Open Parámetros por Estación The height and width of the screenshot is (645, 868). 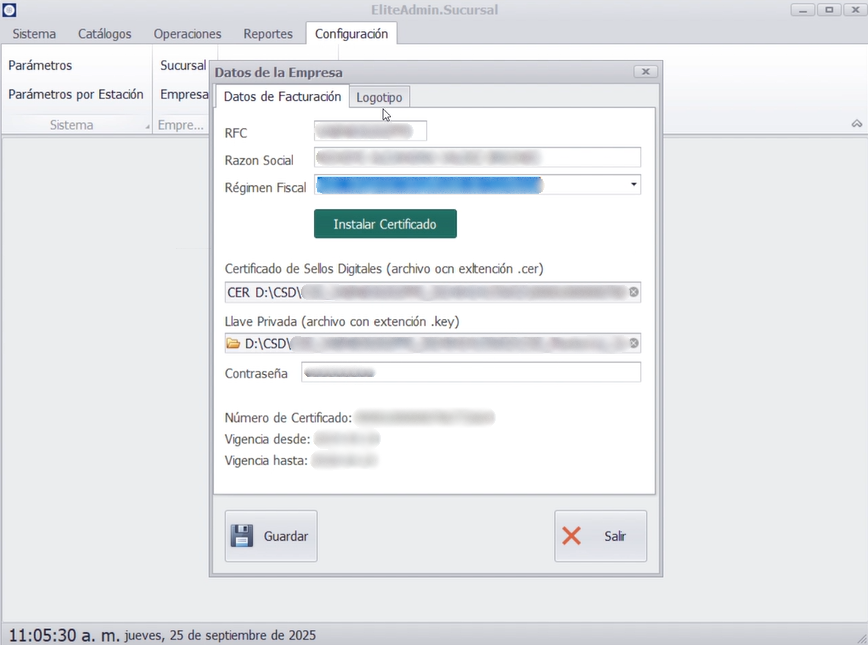click(76, 94)
